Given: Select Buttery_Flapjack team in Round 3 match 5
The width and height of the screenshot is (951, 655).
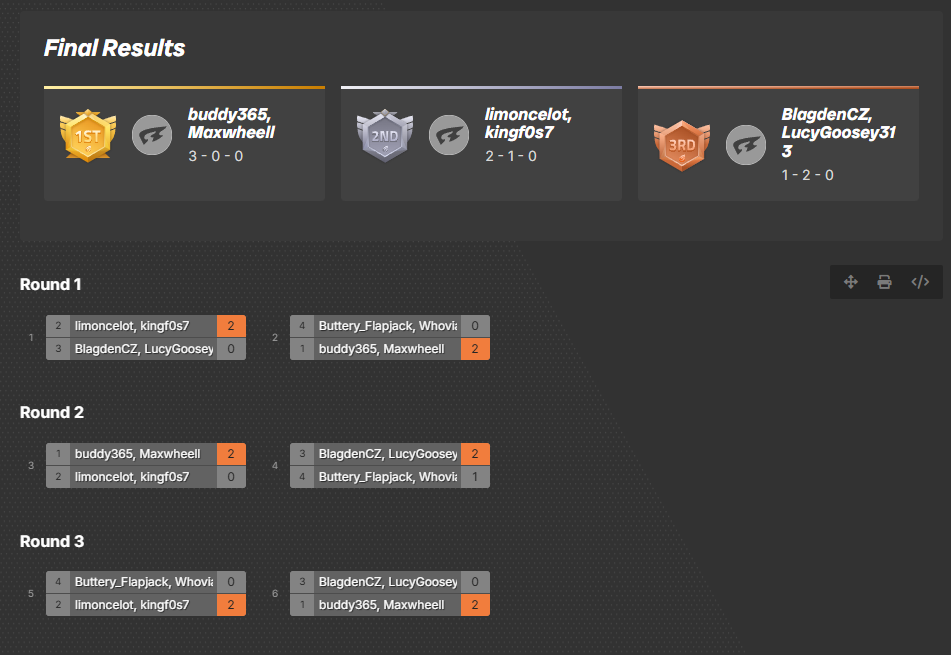Looking at the screenshot, I should 142,582.
